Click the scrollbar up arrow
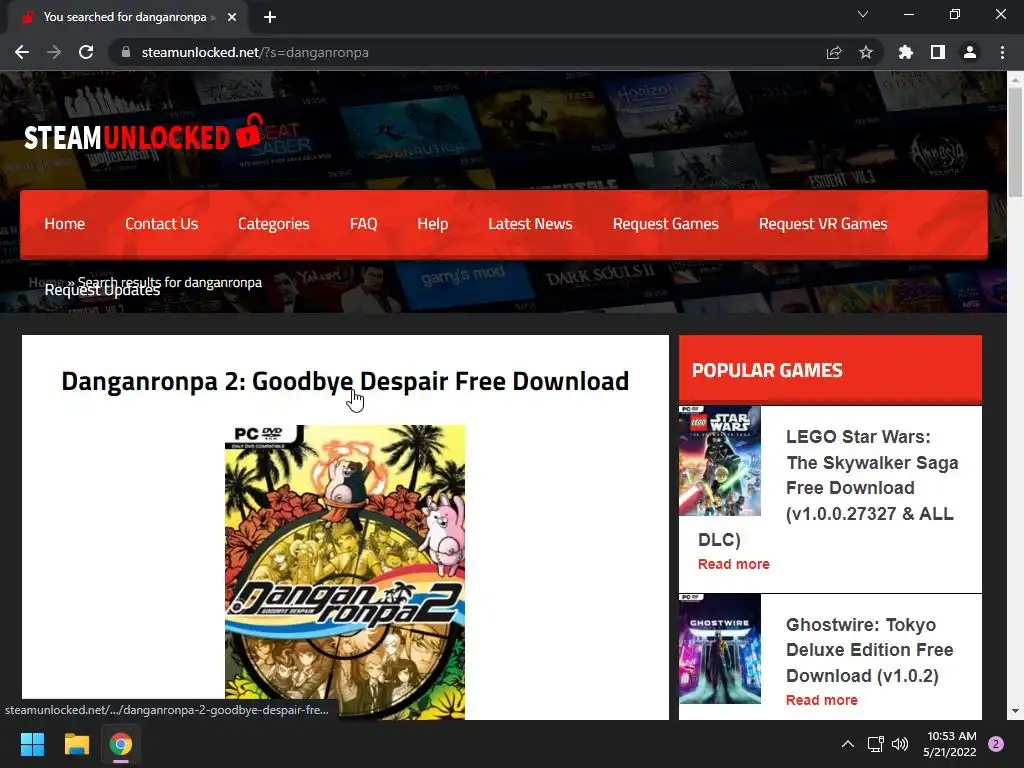The height and width of the screenshot is (768, 1024). (1015, 79)
